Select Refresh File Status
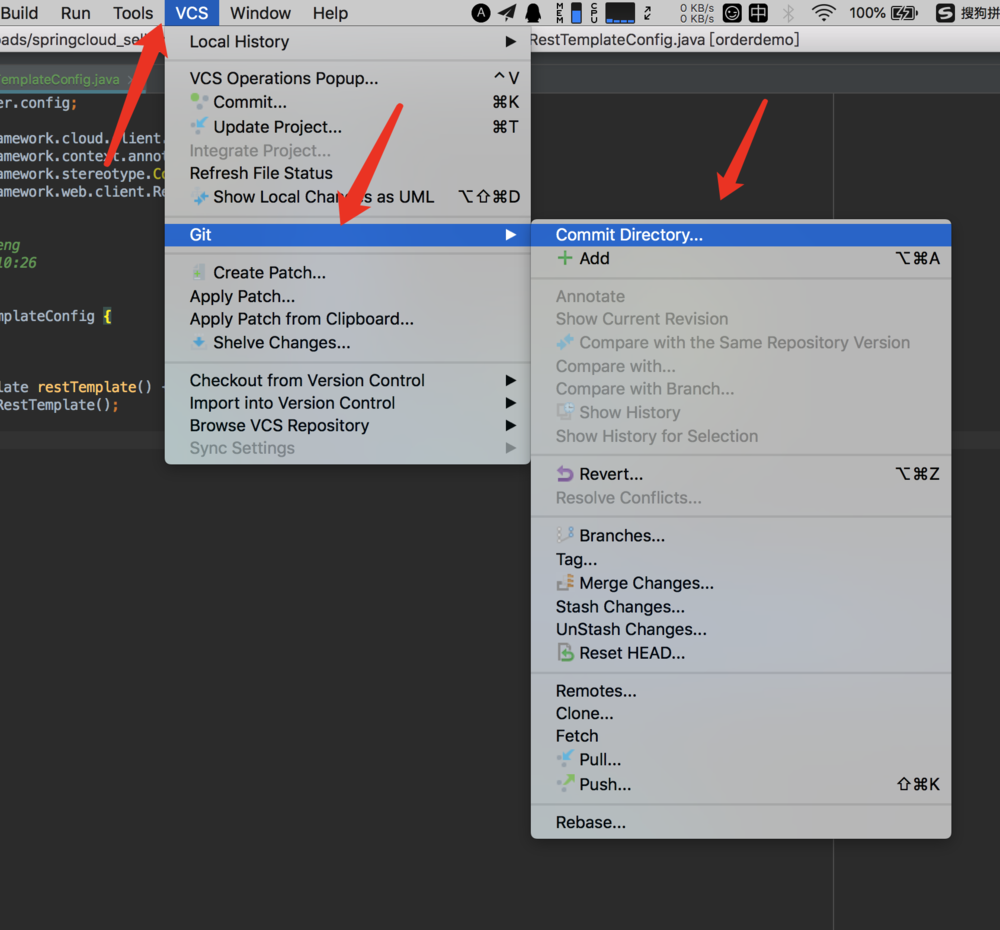 [x=348, y=173]
